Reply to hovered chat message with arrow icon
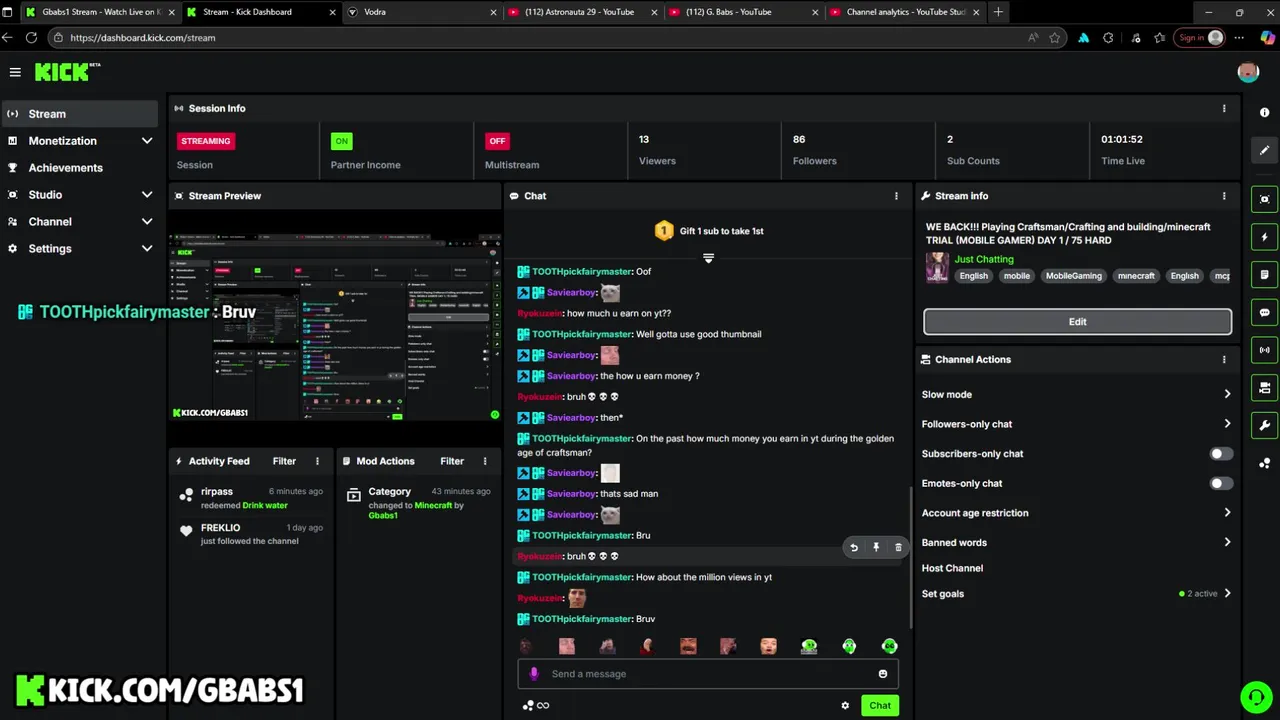The width and height of the screenshot is (1280, 720). tap(854, 547)
